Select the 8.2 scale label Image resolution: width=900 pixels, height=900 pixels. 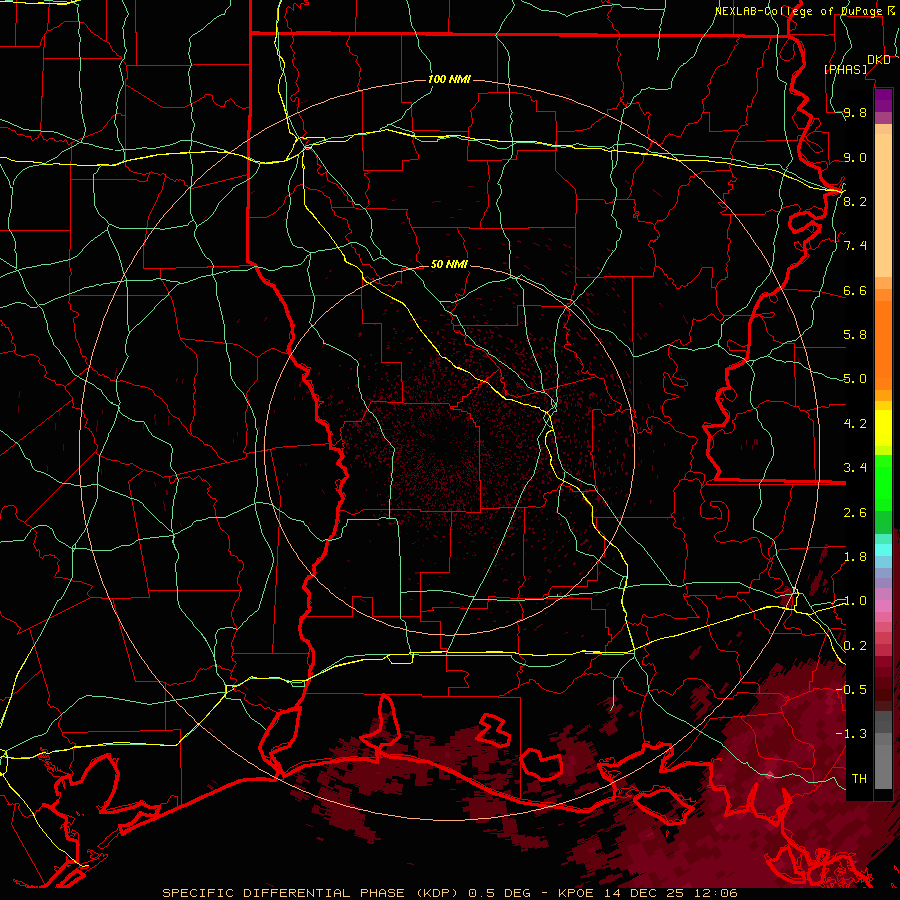coord(855,201)
